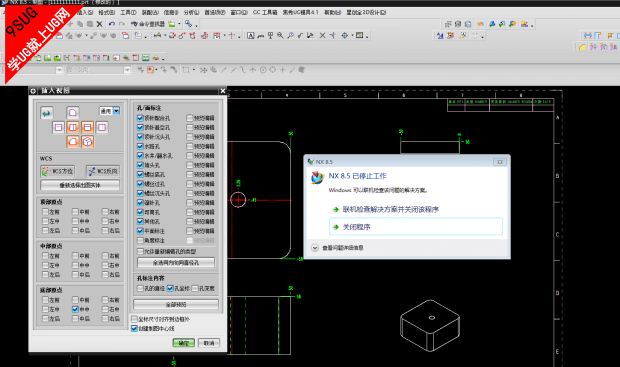The image size is (620, 367).
Task: Click the blue target crosshair icon
Action: (345, 36)
